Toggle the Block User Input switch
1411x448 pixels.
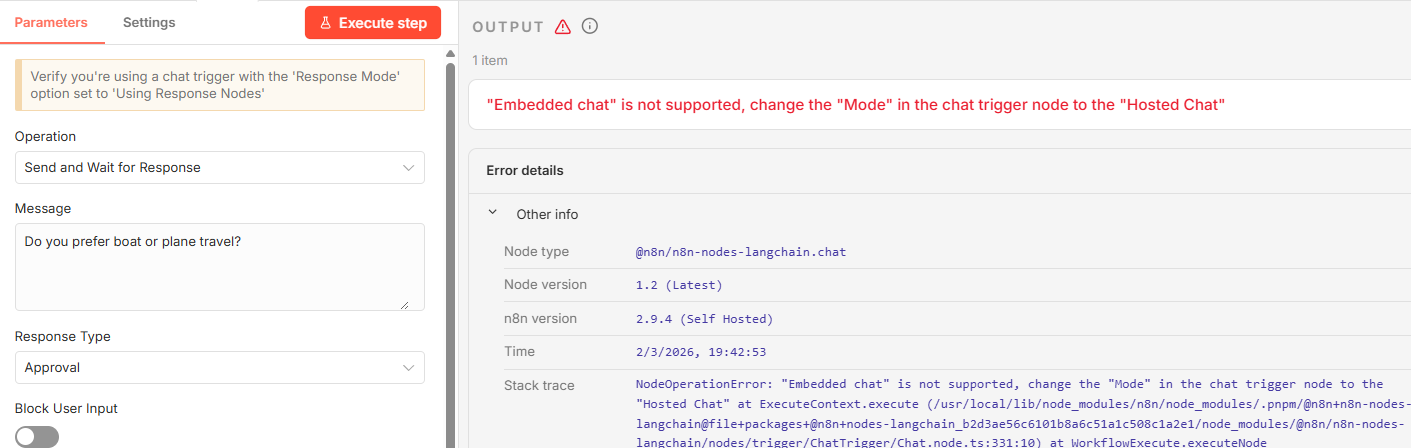37,437
